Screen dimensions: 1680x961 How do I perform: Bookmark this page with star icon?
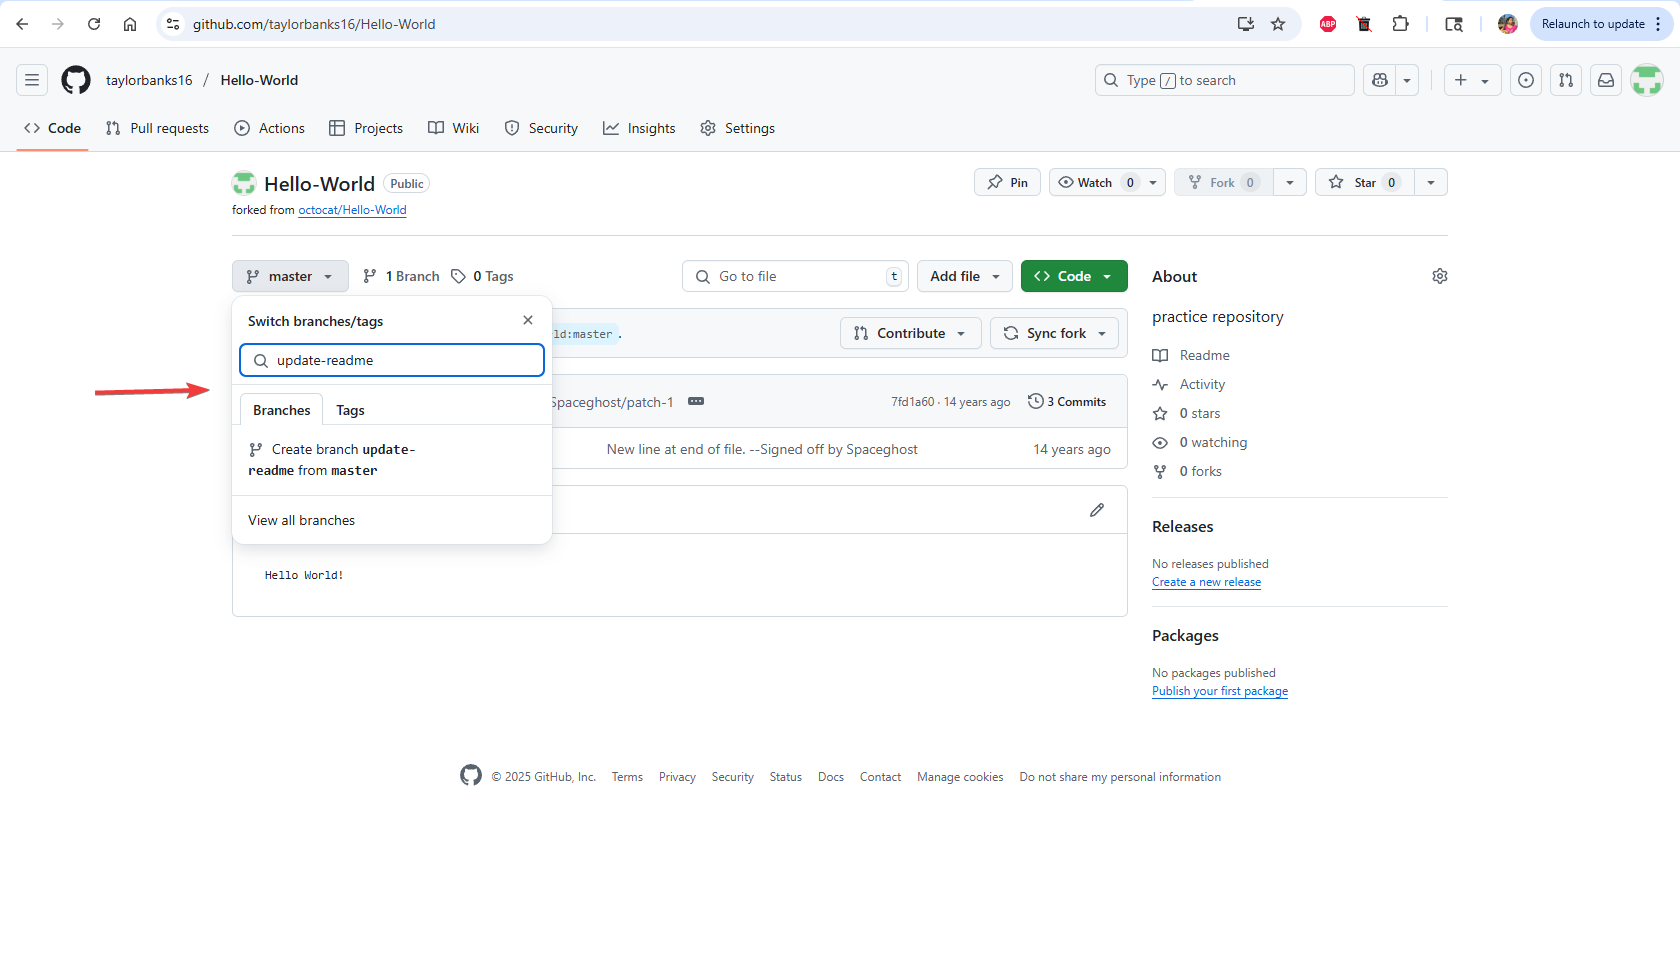click(x=1278, y=24)
